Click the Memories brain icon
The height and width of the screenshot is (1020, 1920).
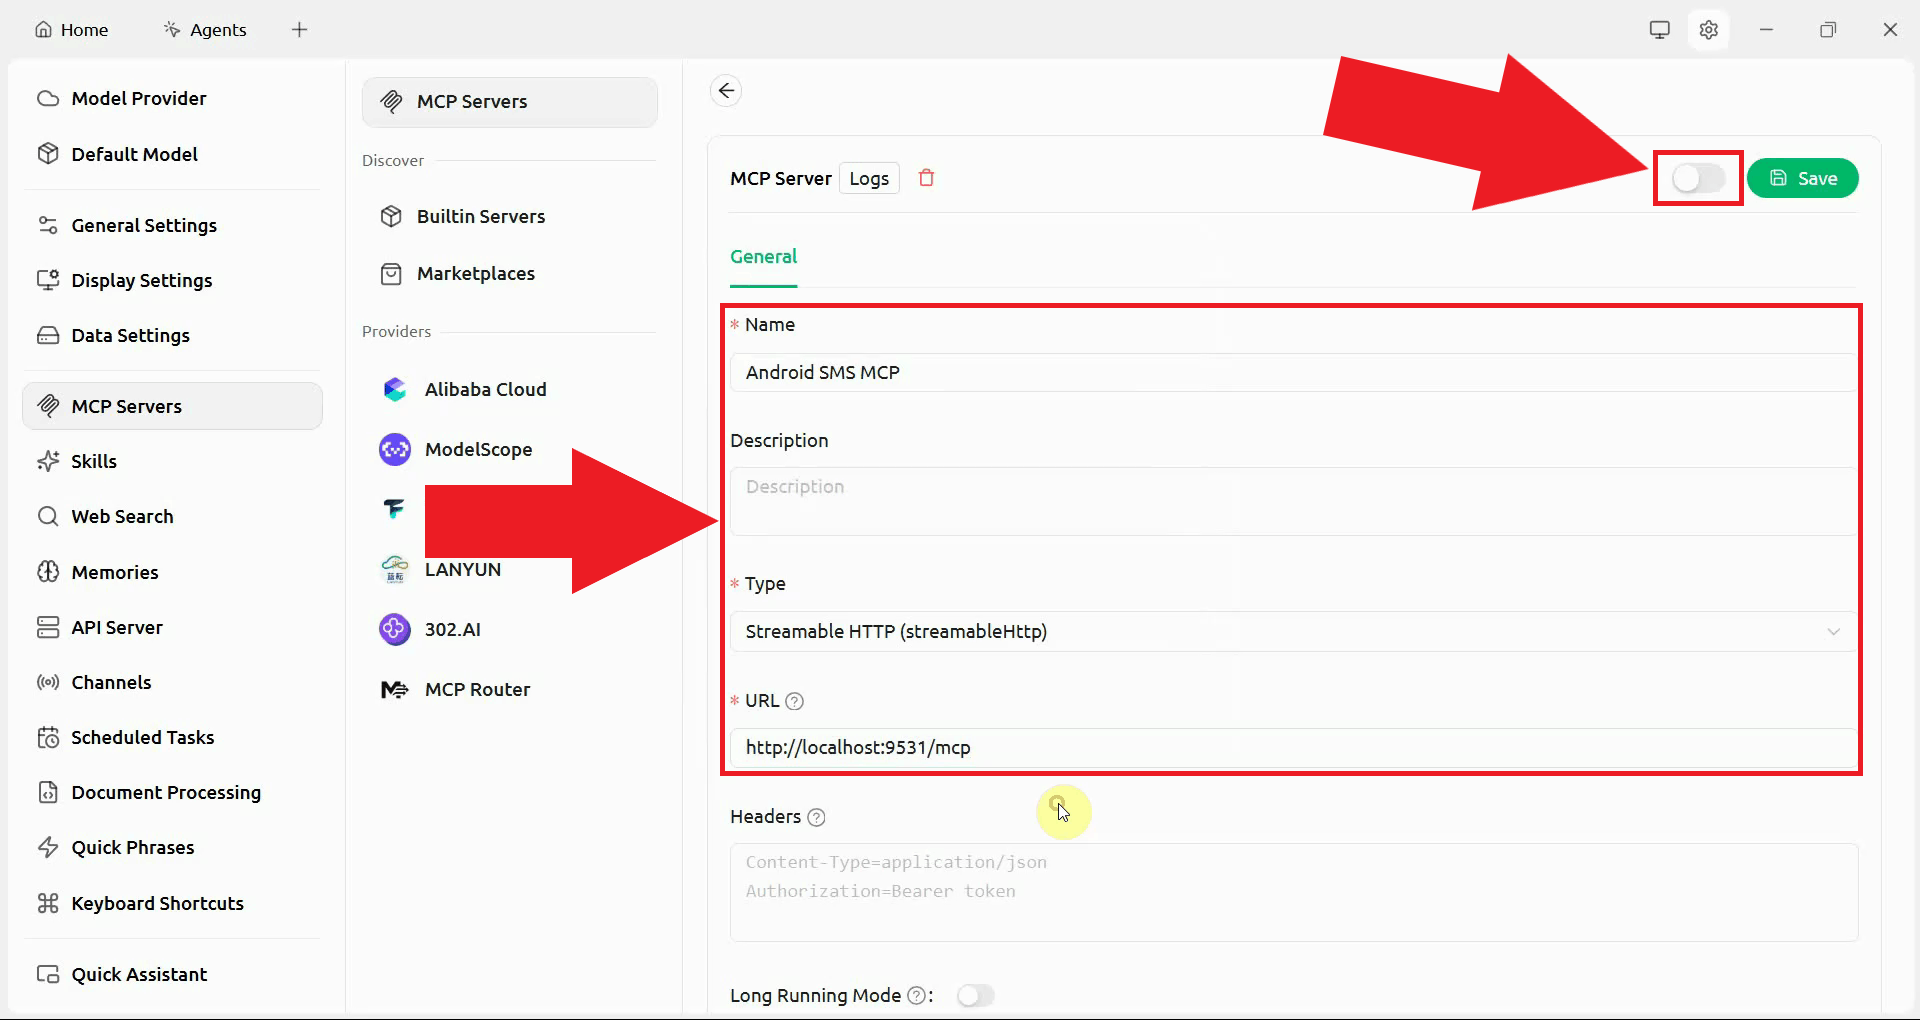click(48, 572)
